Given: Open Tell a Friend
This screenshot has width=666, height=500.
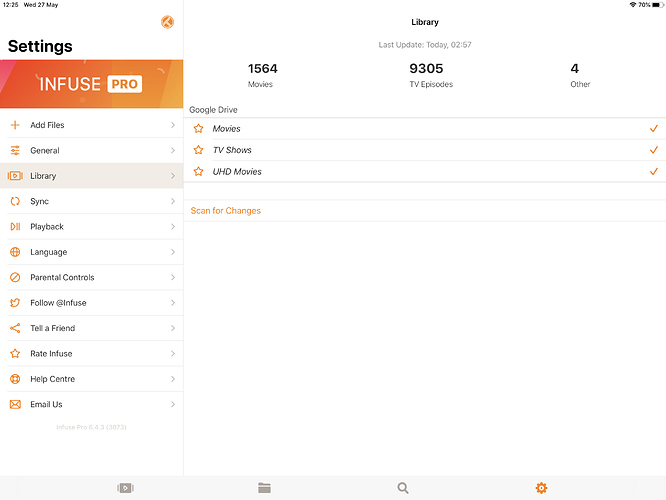Looking at the screenshot, I should 92,328.
